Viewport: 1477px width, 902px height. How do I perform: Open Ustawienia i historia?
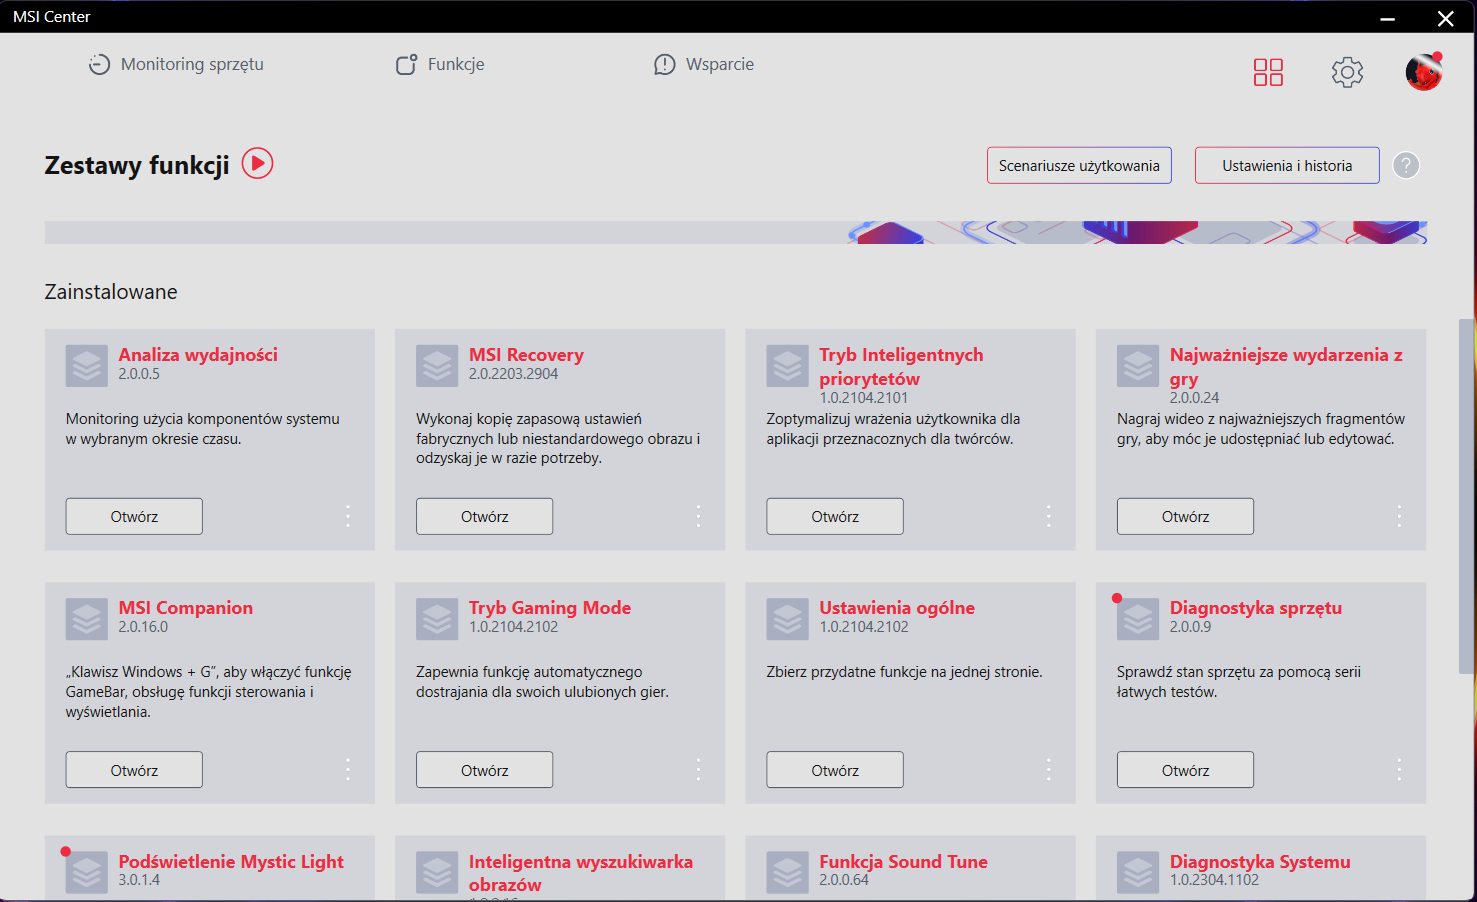[1287, 166]
